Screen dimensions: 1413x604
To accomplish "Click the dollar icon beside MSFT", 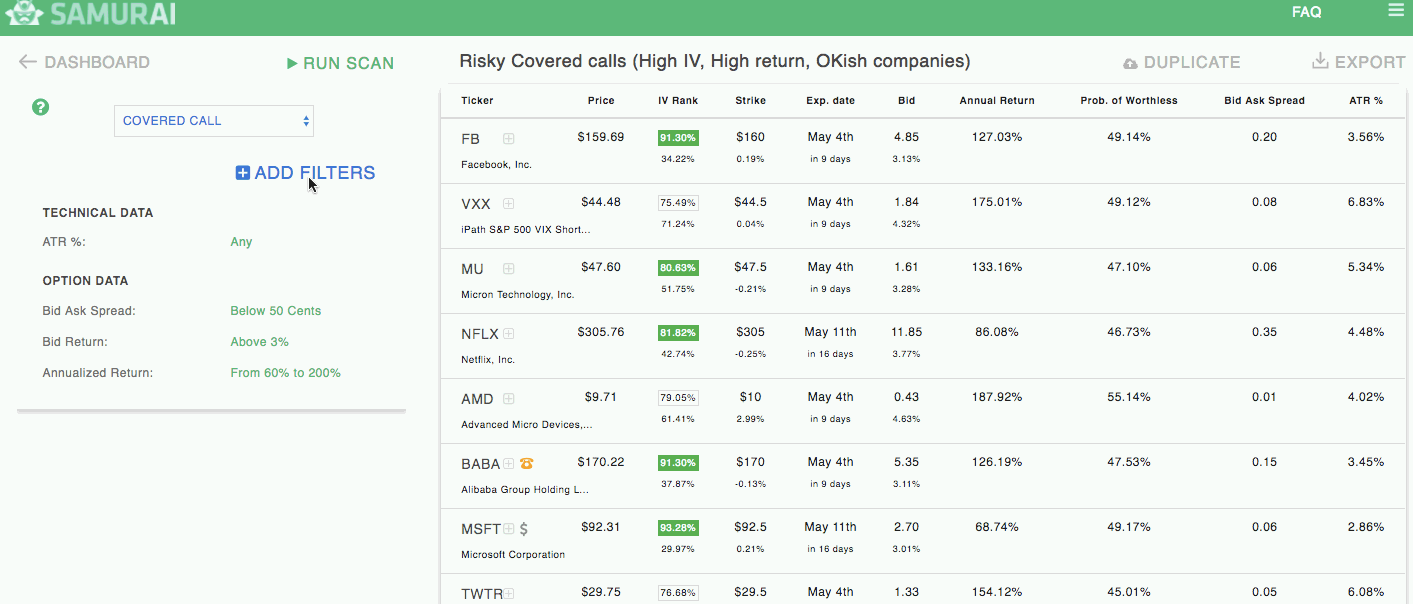I will click(x=524, y=528).
